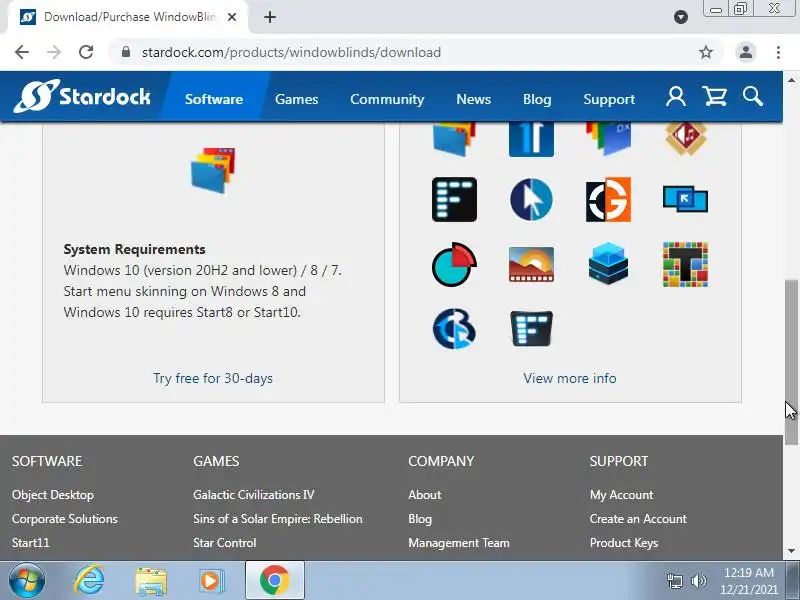800x600 pixels.
Task: Click the Stardock logo in header
Action: (x=82, y=96)
